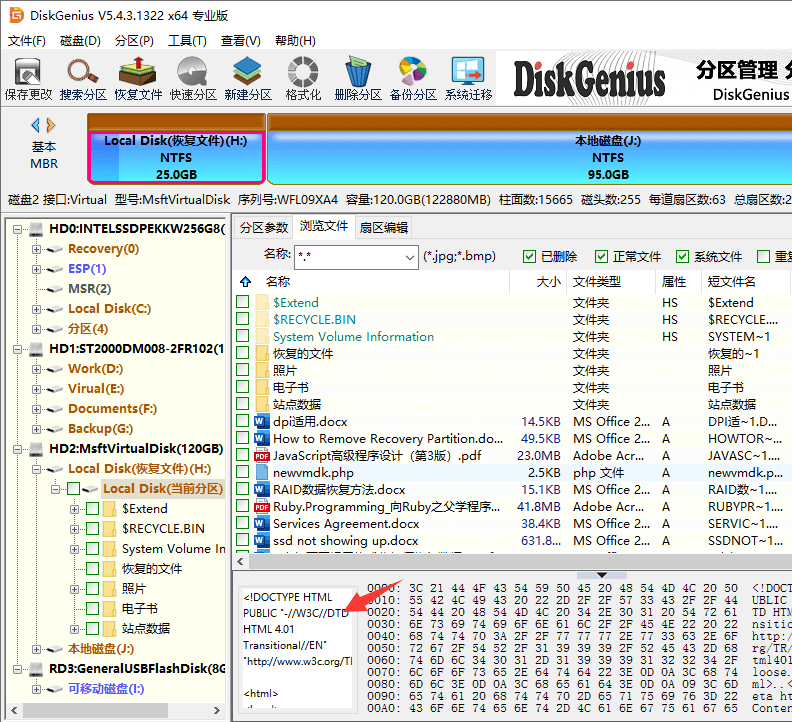Check the tree checkbox for 电子书
The image size is (792, 722).
tap(92, 608)
